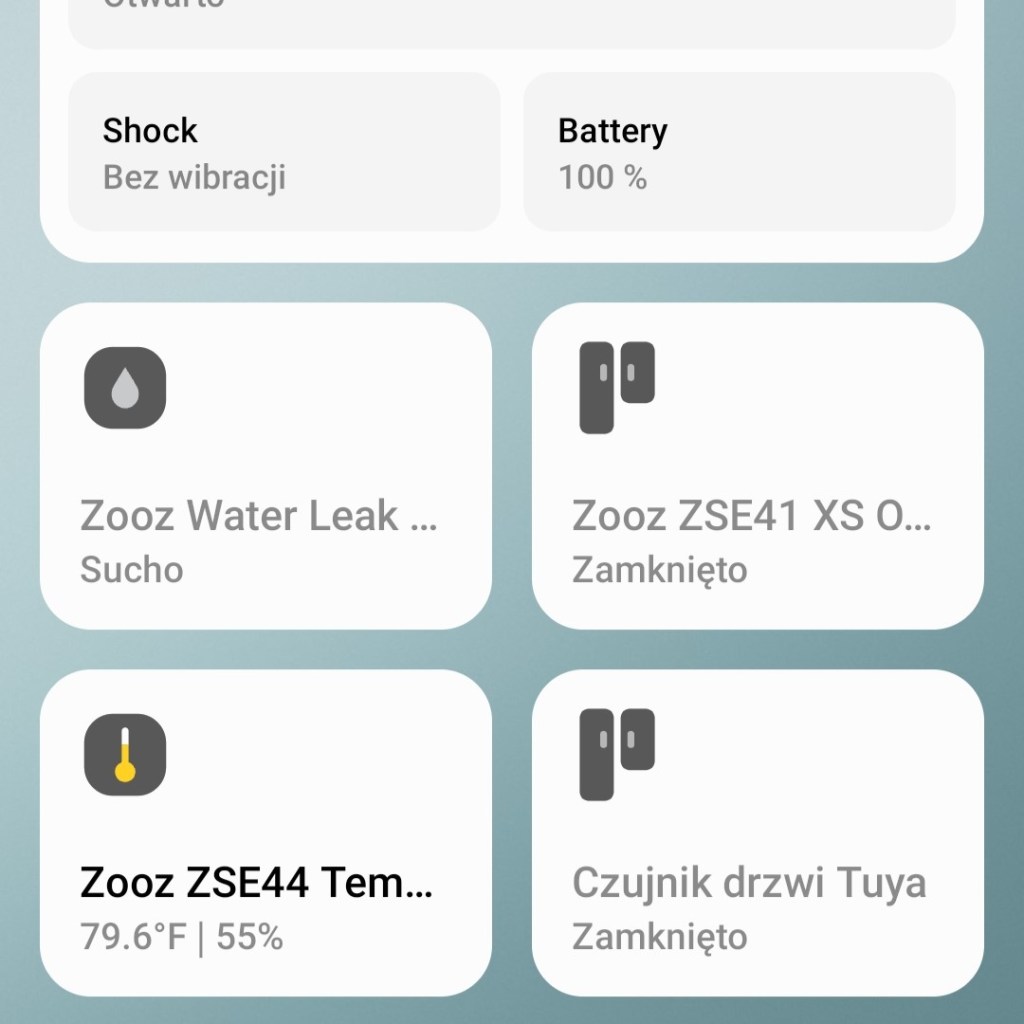Tap the 100 % battery value
The height and width of the screenshot is (1024, 1024).
point(602,178)
